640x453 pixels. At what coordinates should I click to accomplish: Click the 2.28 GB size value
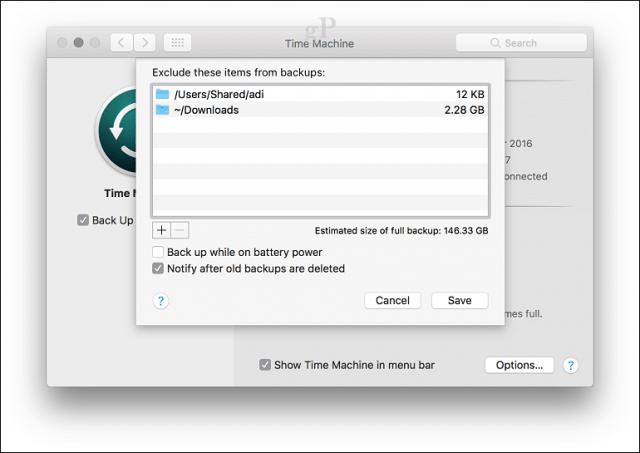(464, 110)
